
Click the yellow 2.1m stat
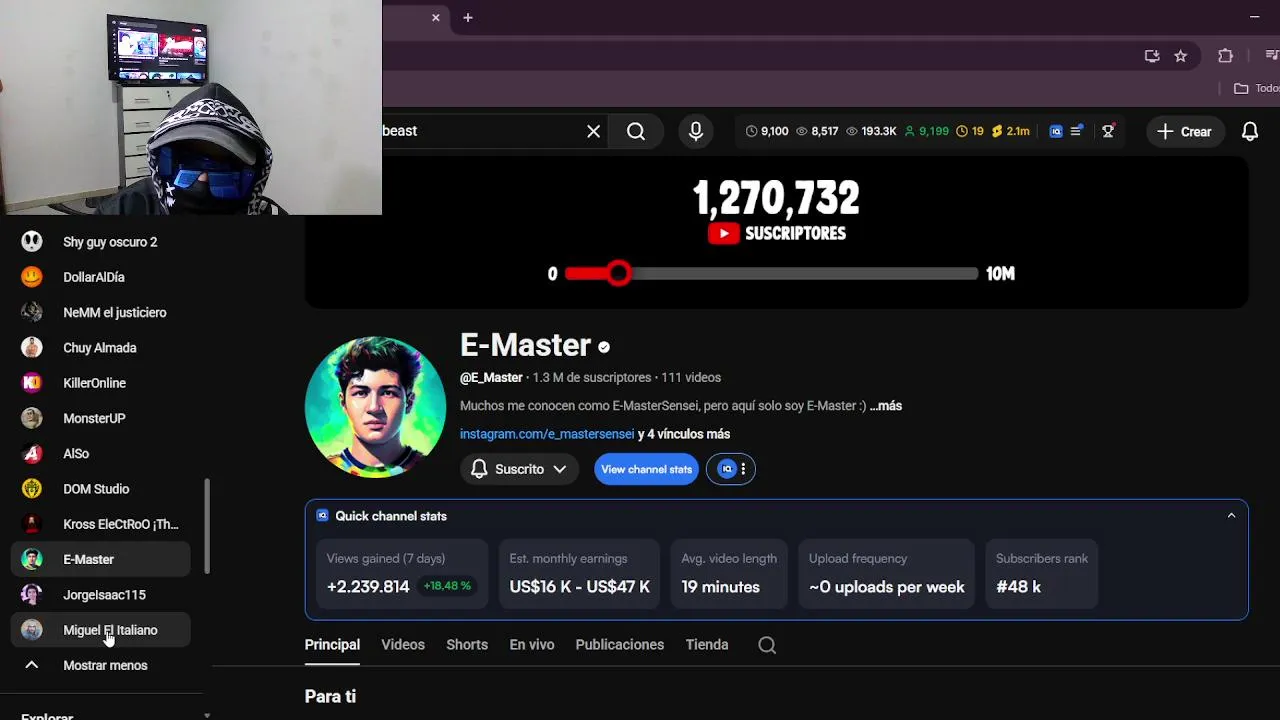click(1010, 131)
